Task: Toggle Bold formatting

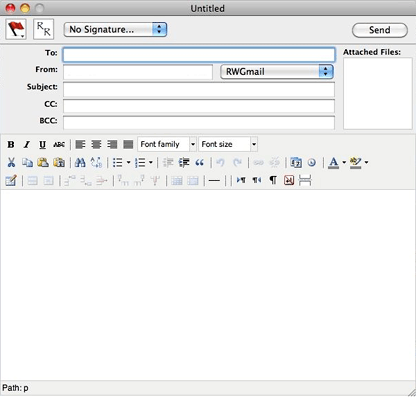Action: (11, 144)
